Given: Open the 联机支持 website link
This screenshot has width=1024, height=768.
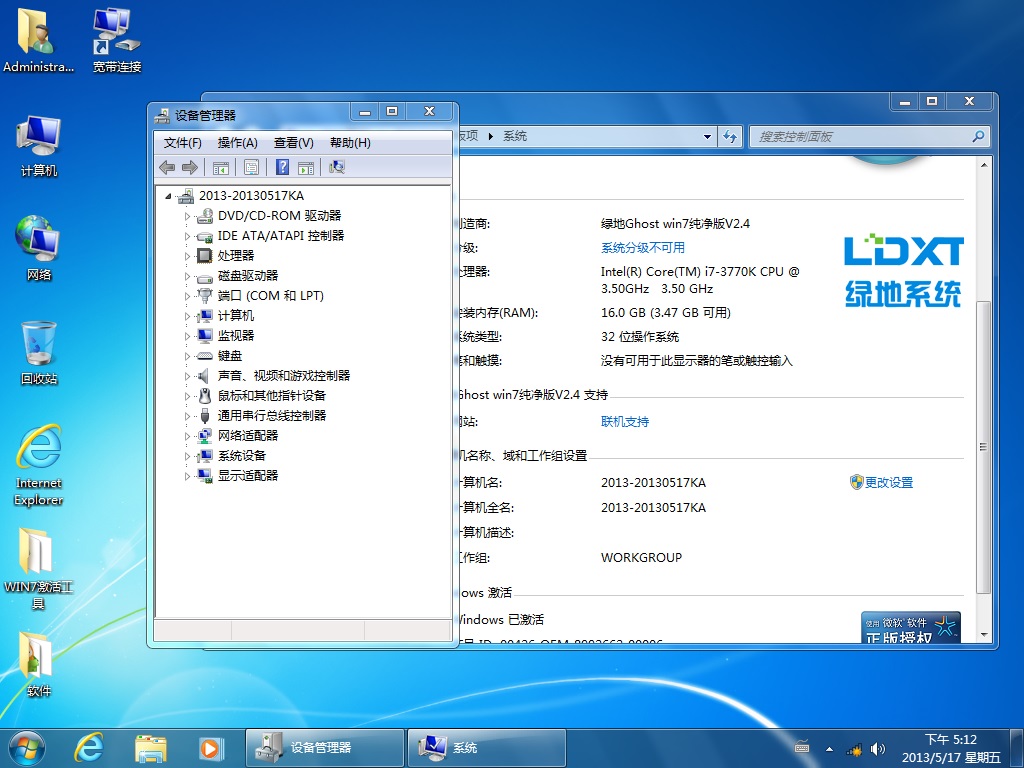Looking at the screenshot, I should (x=625, y=422).
